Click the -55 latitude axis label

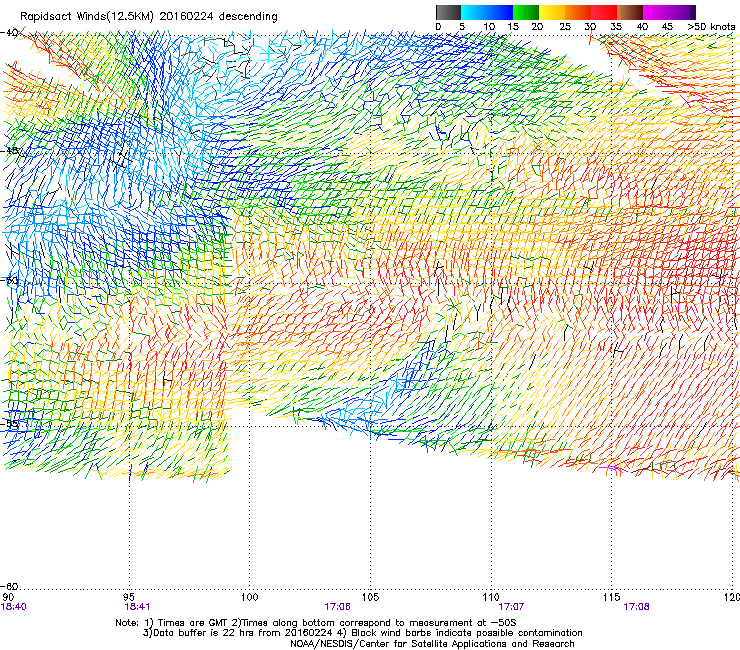(9, 424)
